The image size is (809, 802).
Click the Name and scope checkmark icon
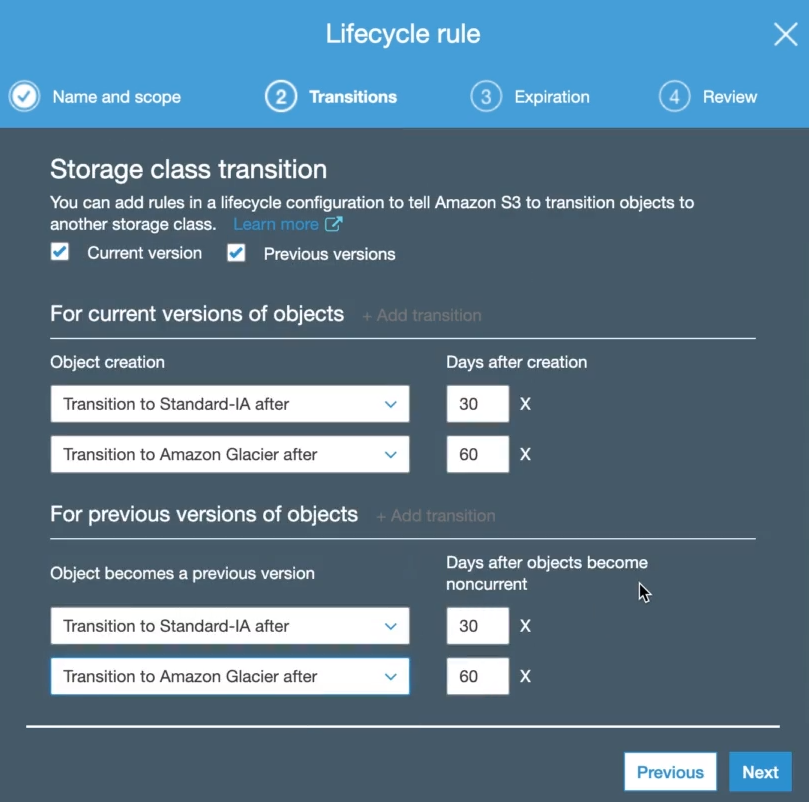24,97
